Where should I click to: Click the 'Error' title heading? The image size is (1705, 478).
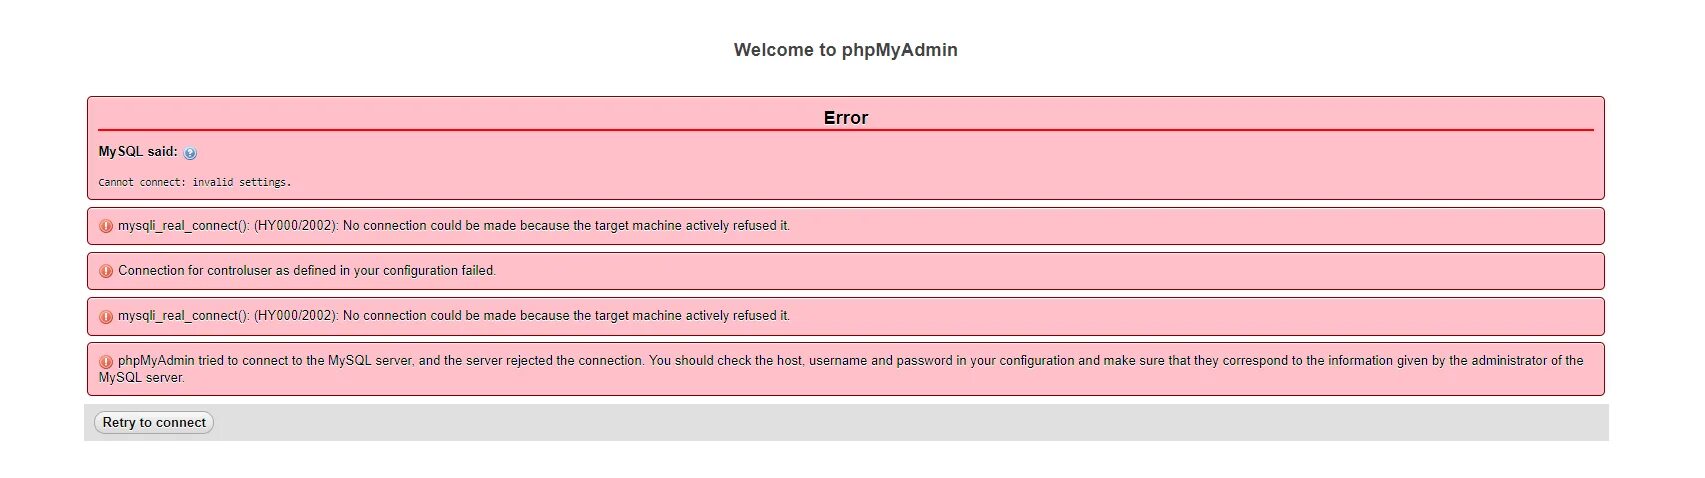[845, 117]
